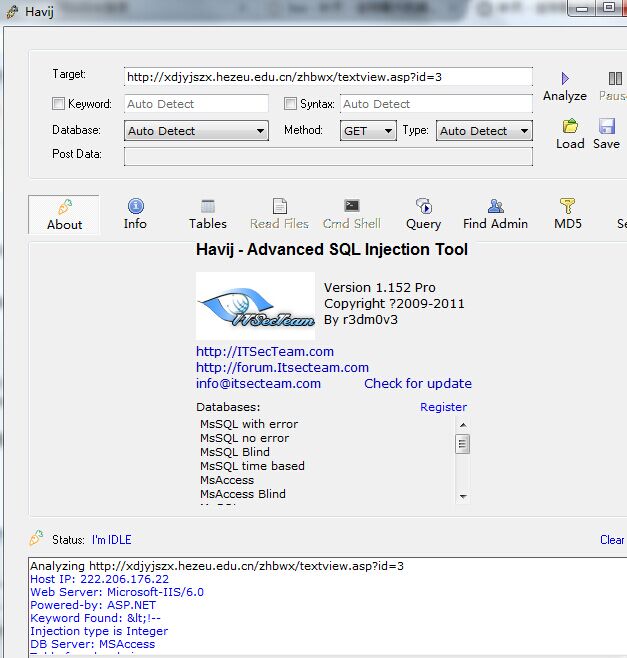The width and height of the screenshot is (627, 658).
Task: Open the Read Files icon
Action: [280, 206]
